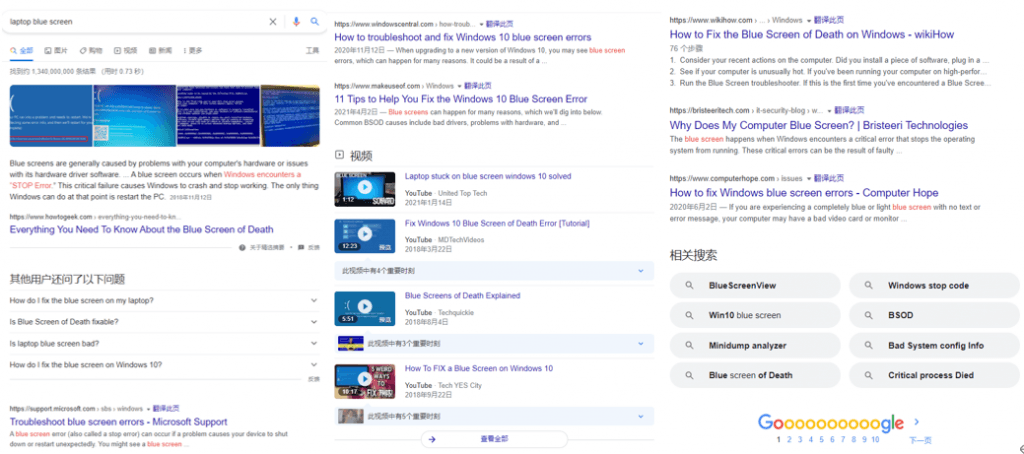This screenshot has height=454, width=1024.
Task: Expand 此视频中有5个重要时刻 key moments
Action: [494, 416]
